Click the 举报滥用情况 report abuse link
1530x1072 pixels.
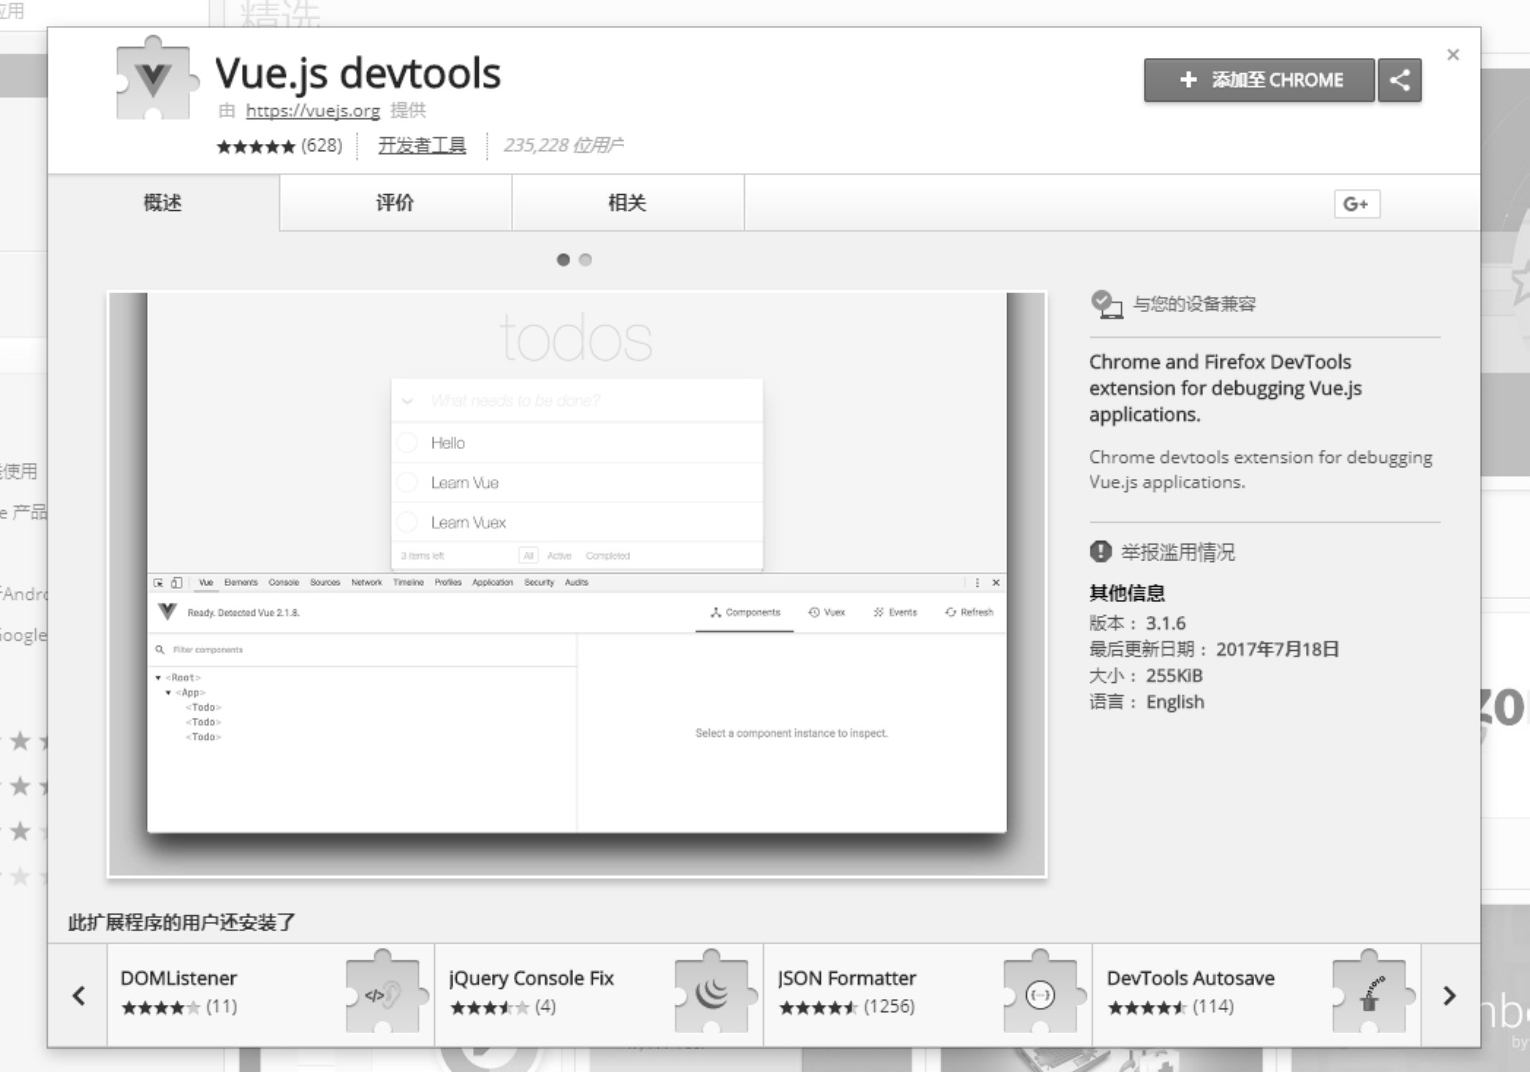(x=1178, y=552)
